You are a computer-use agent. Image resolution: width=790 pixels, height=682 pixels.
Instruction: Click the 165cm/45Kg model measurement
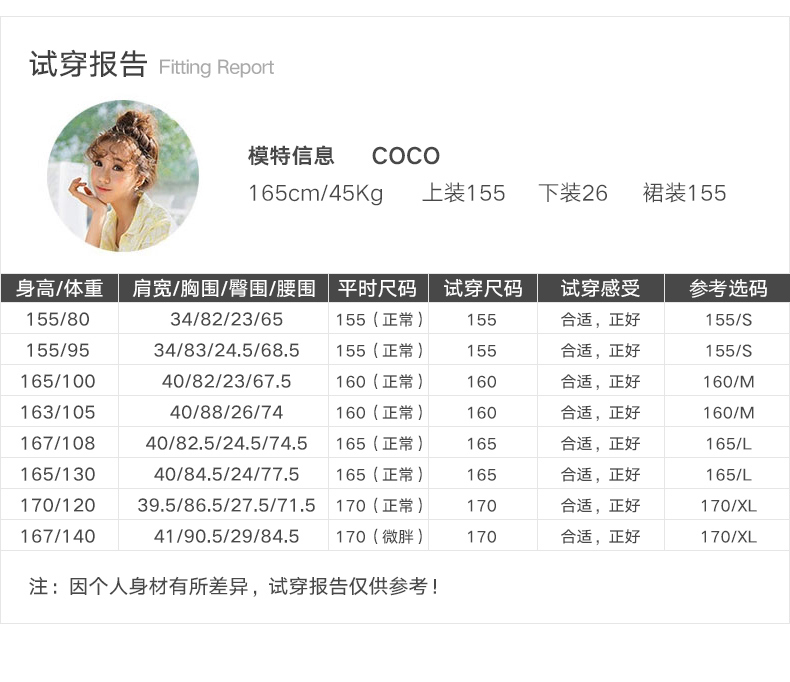pos(316,193)
